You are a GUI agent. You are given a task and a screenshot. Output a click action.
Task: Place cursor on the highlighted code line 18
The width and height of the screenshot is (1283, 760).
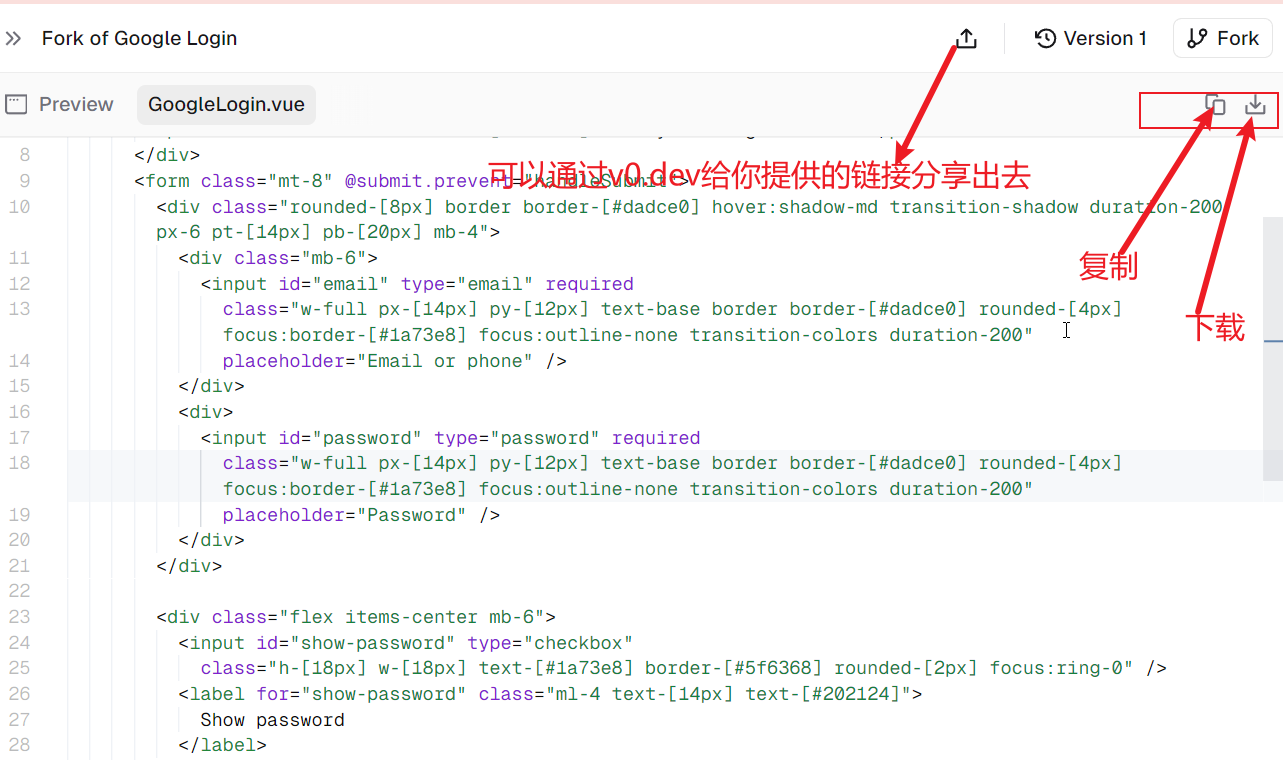click(x=600, y=462)
